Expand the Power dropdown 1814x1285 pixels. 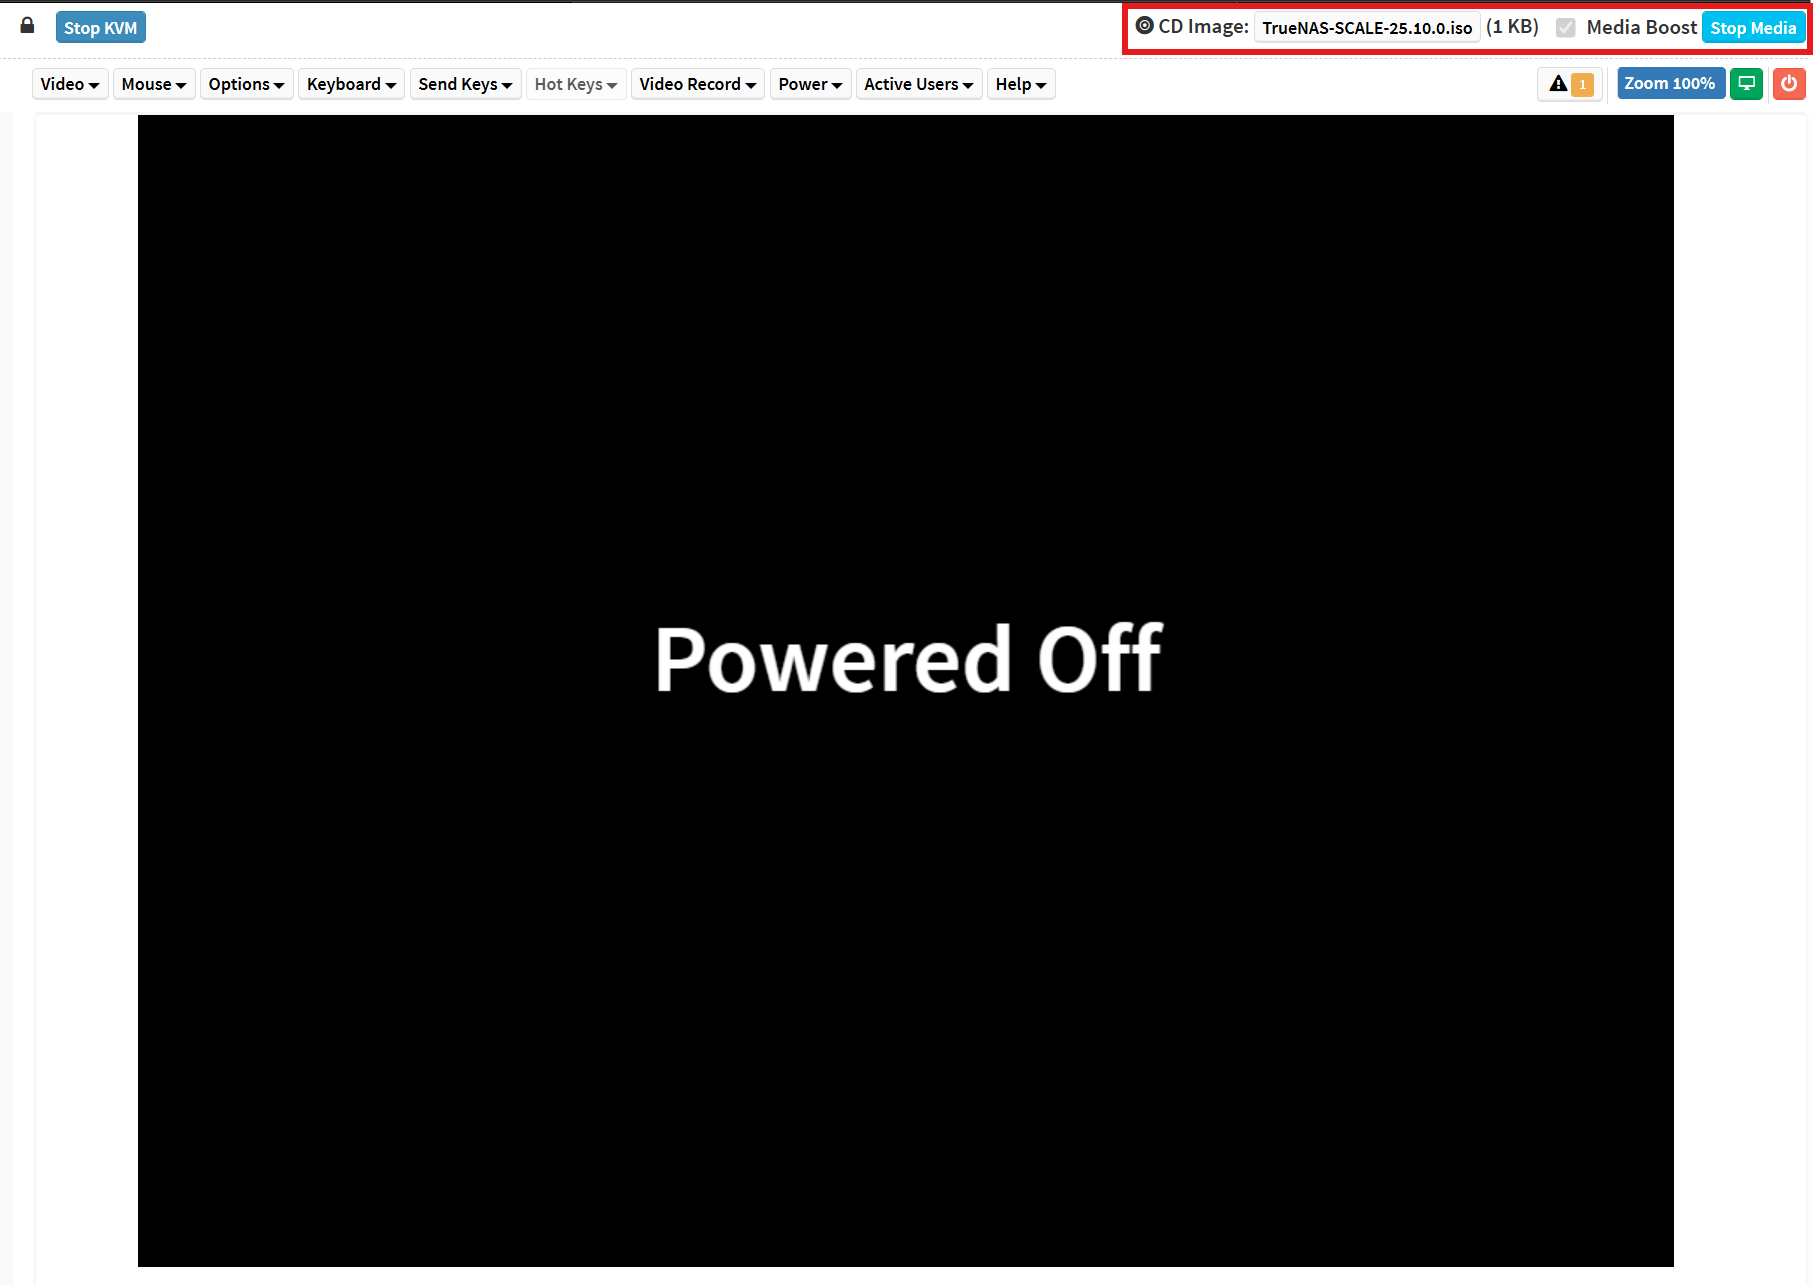(x=809, y=84)
